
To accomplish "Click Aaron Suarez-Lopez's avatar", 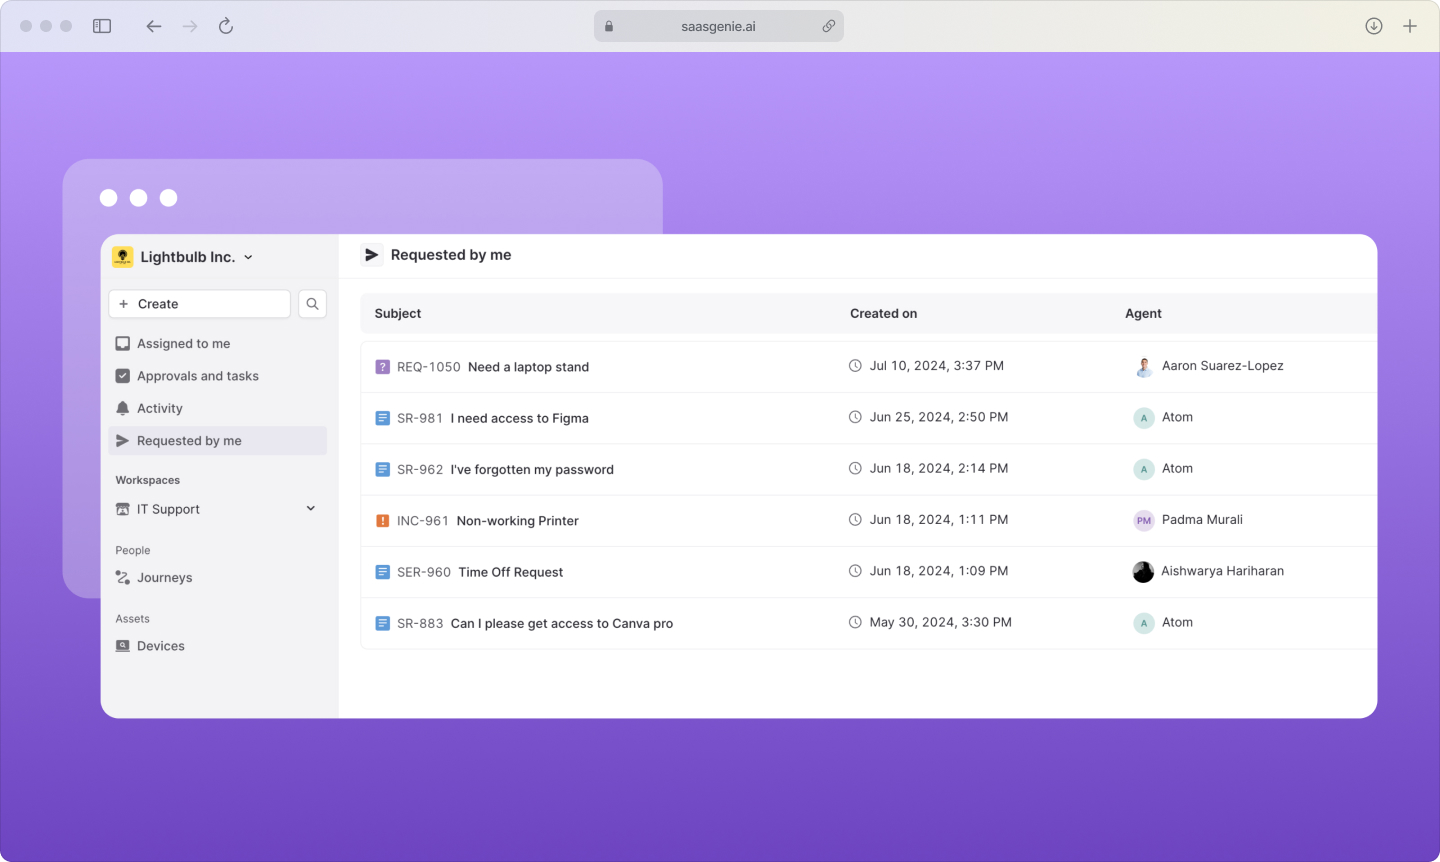I will [x=1143, y=366].
